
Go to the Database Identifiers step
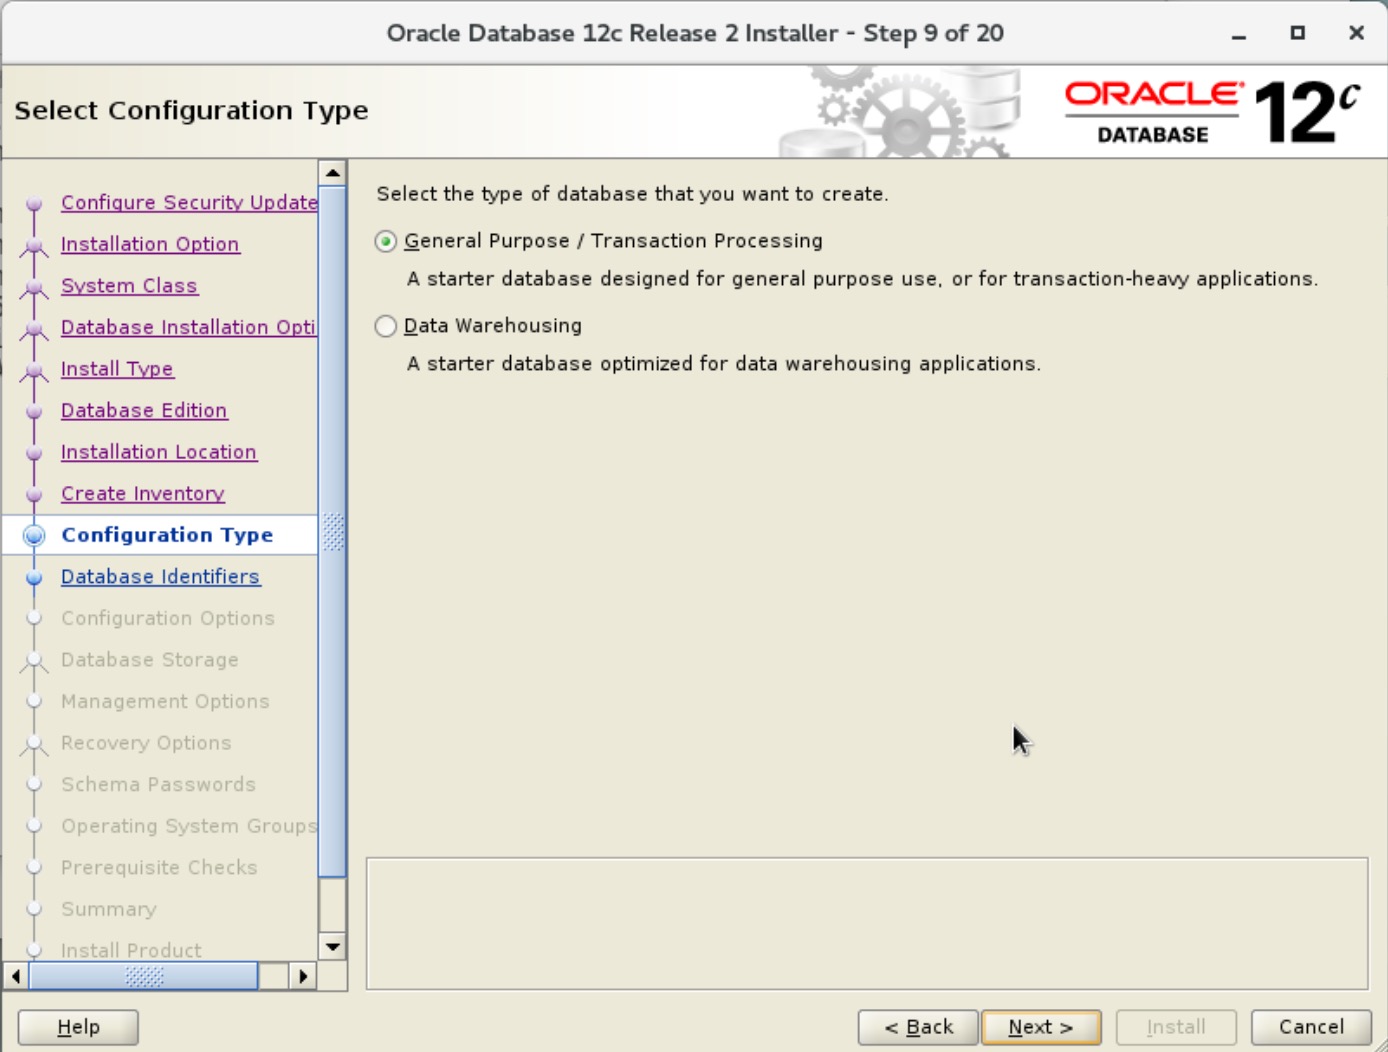[161, 577]
